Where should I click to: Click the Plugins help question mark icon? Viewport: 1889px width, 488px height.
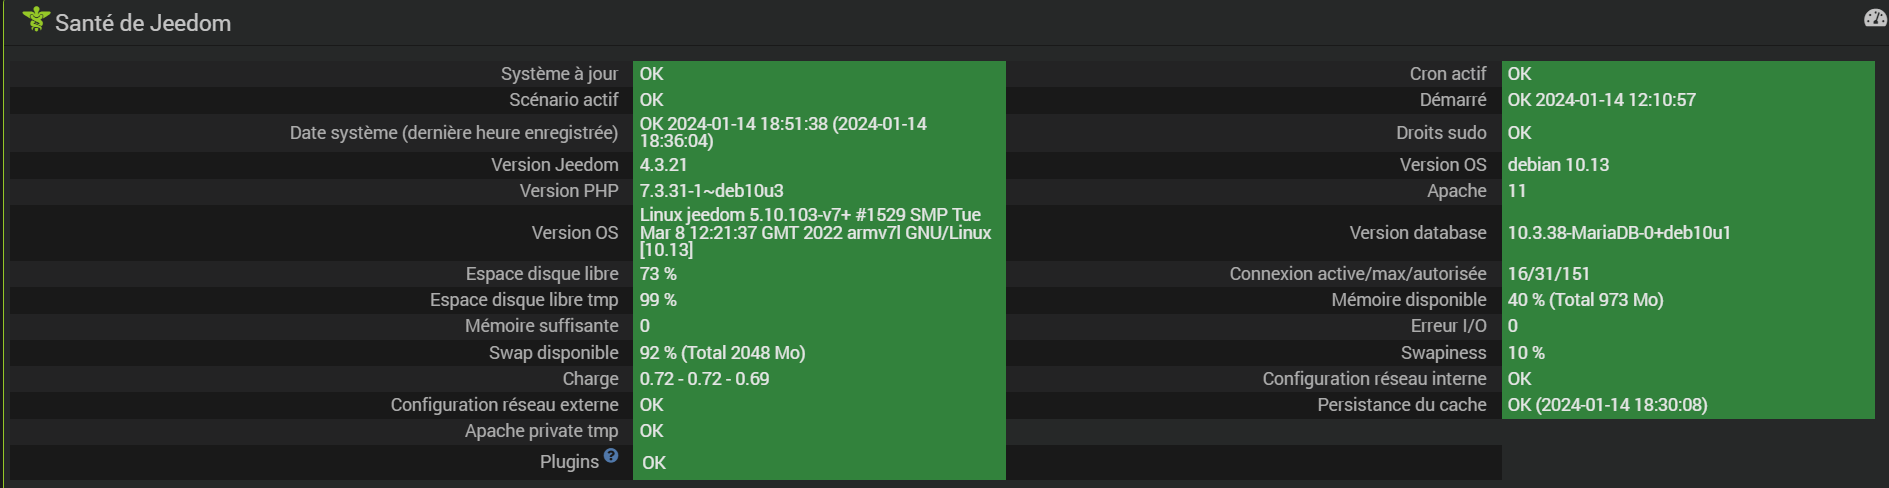click(x=611, y=456)
